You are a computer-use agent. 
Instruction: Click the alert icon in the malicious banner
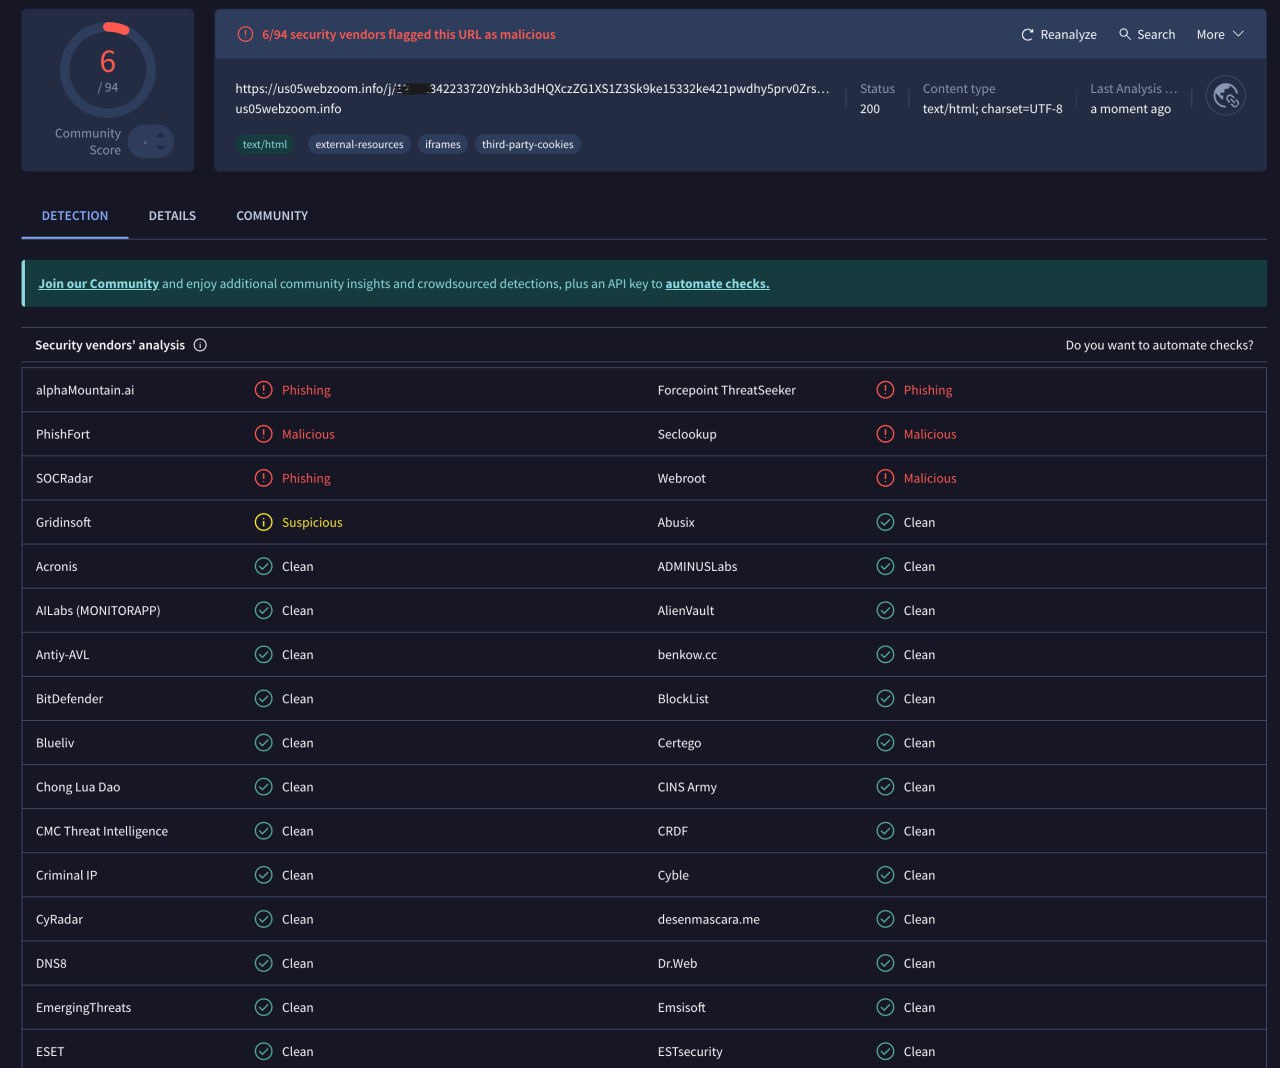pos(245,34)
